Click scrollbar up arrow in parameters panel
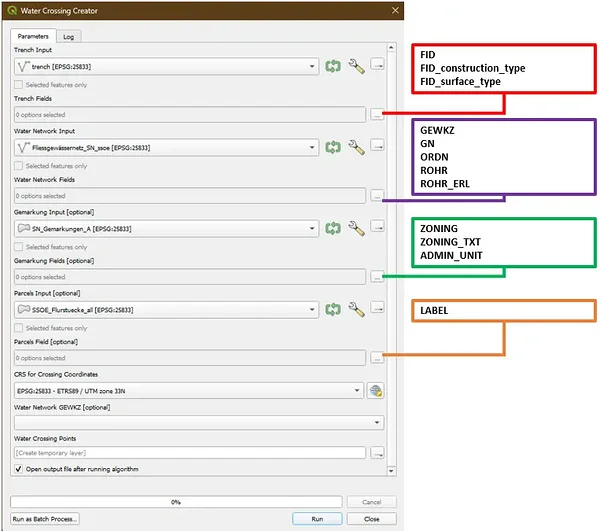The image size is (600, 531). [x=391, y=48]
